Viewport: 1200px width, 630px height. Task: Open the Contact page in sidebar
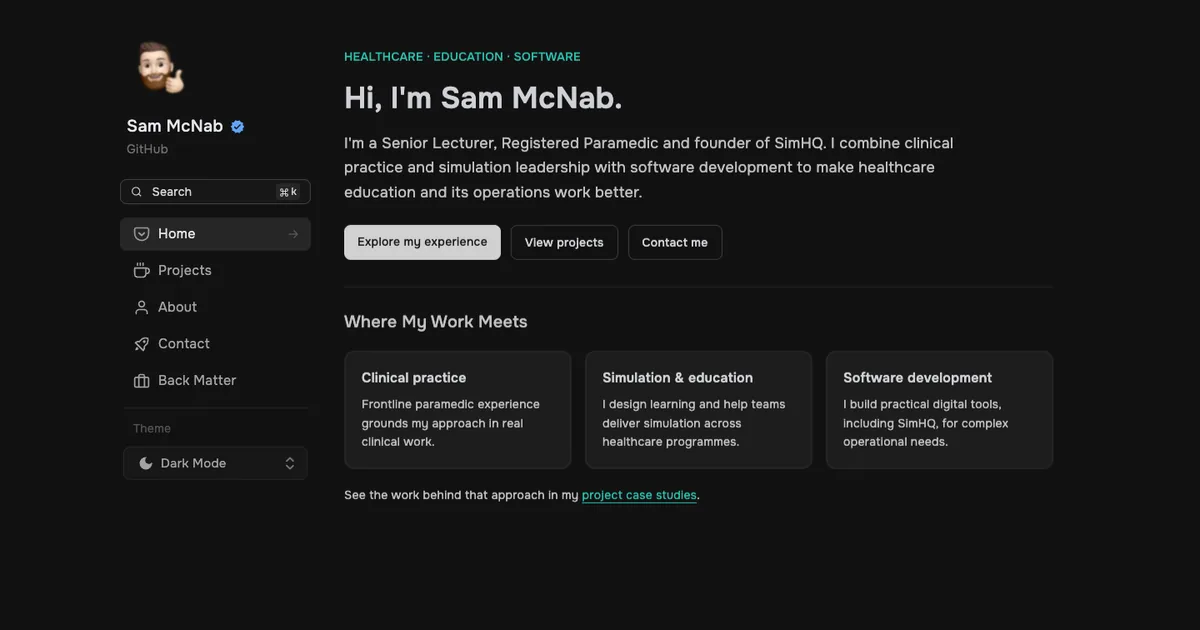pyautogui.click(x=215, y=344)
